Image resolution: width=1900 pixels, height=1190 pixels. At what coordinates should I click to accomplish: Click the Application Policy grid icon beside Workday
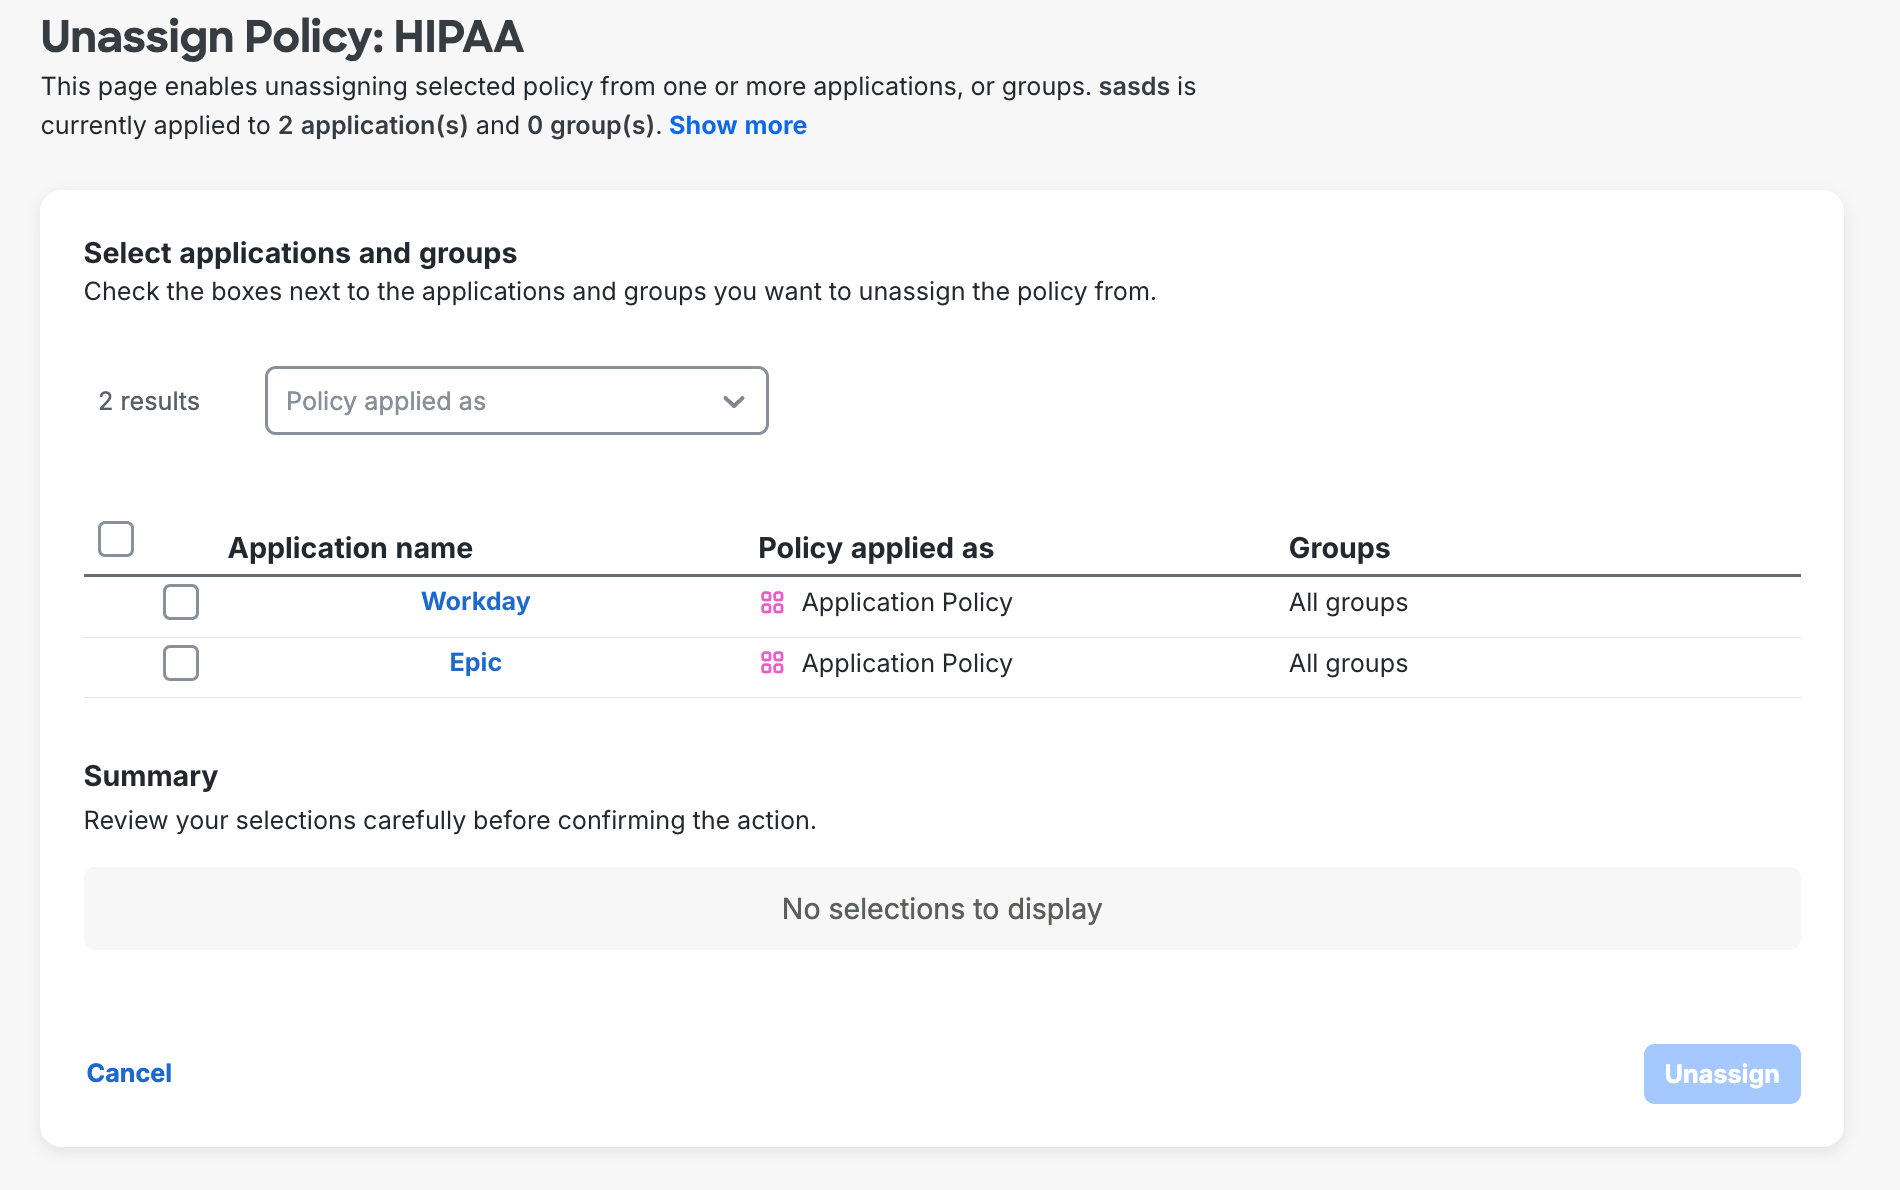pyautogui.click(x=773, y=602)
